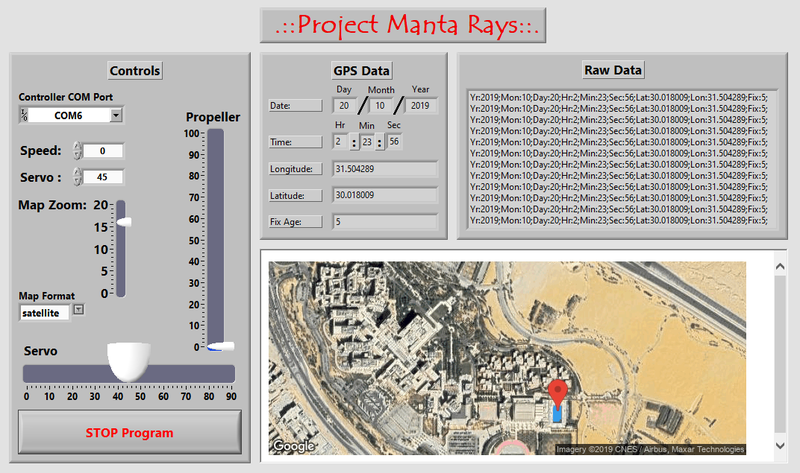The image size is (800, 473).
Task: Click the Fix Age value field
Action: [385, 221]
